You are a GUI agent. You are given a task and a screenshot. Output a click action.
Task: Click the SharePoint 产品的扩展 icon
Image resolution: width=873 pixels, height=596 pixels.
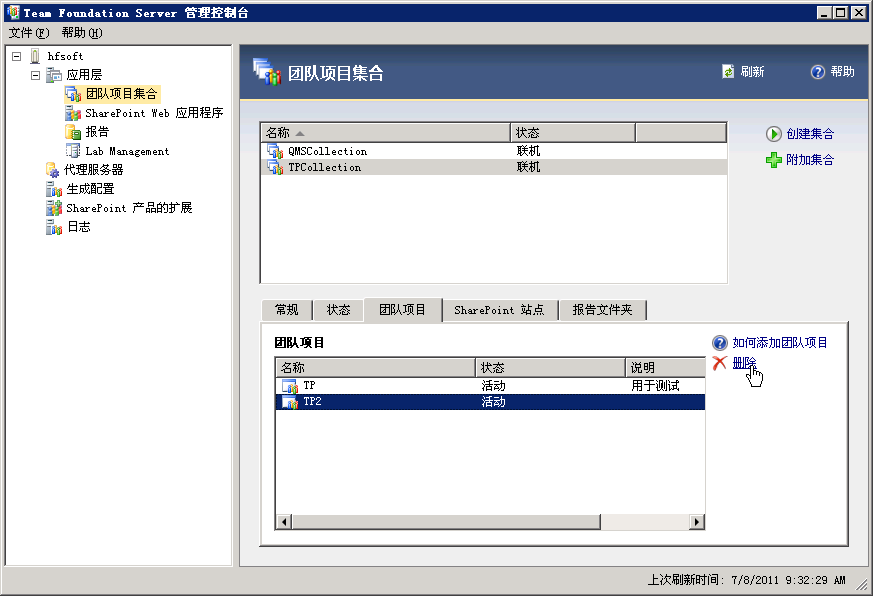pos(54,208)
